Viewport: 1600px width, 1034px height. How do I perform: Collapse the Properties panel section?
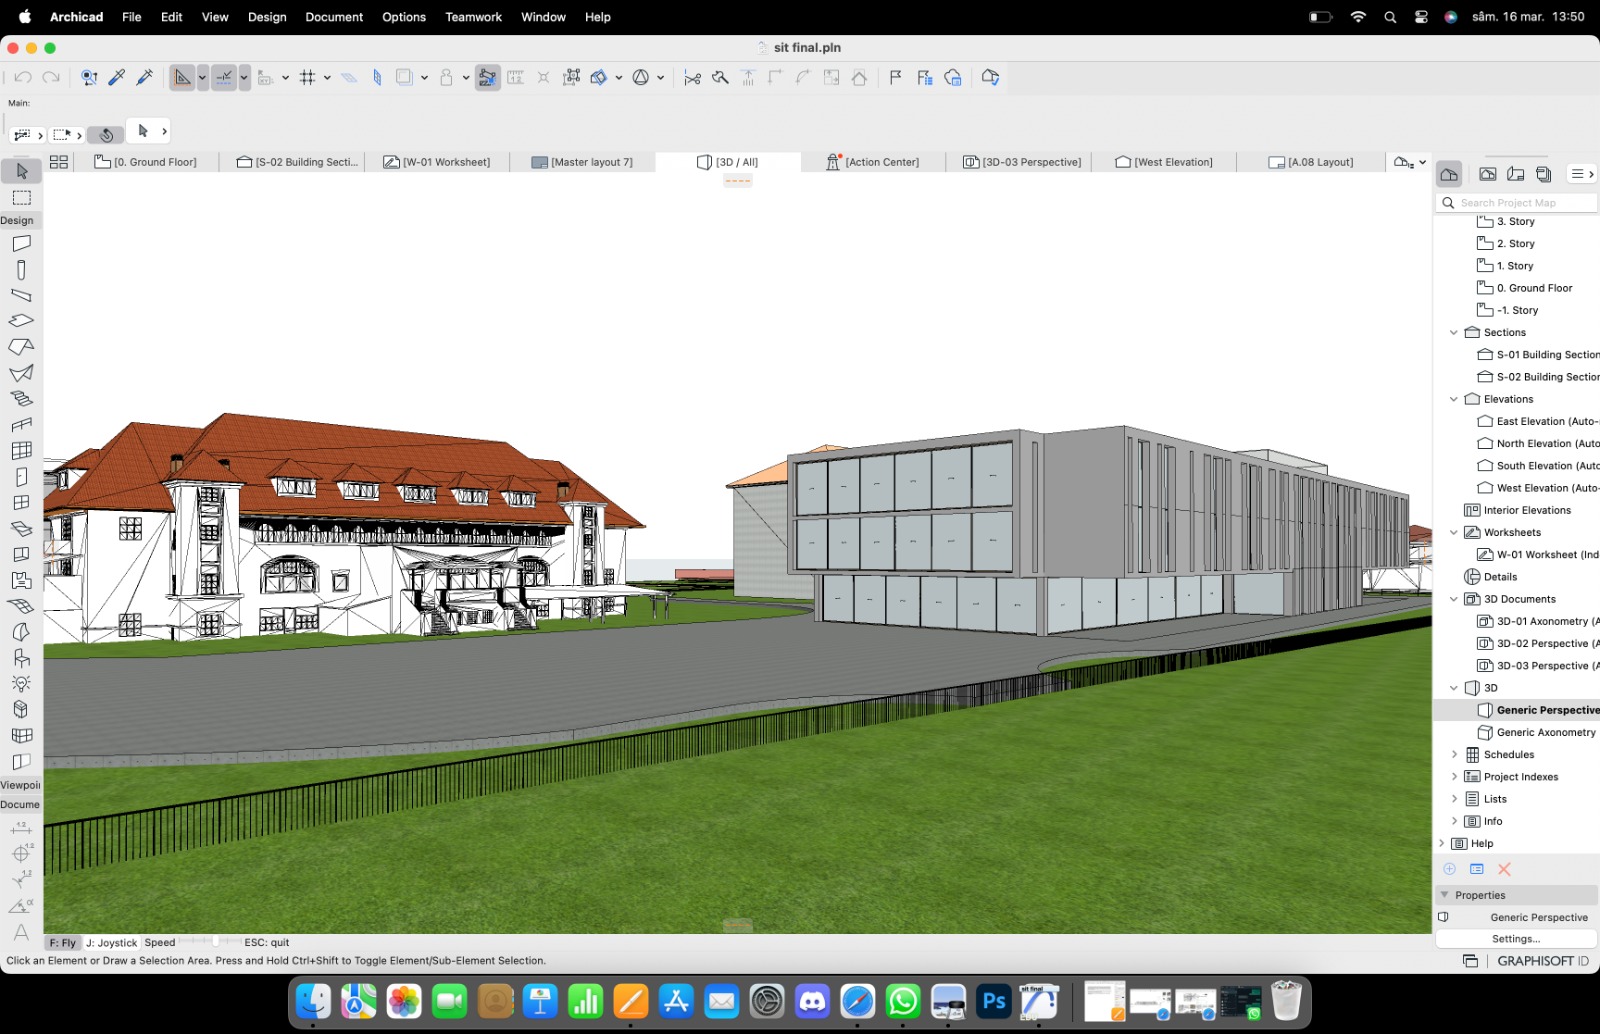1445,895
